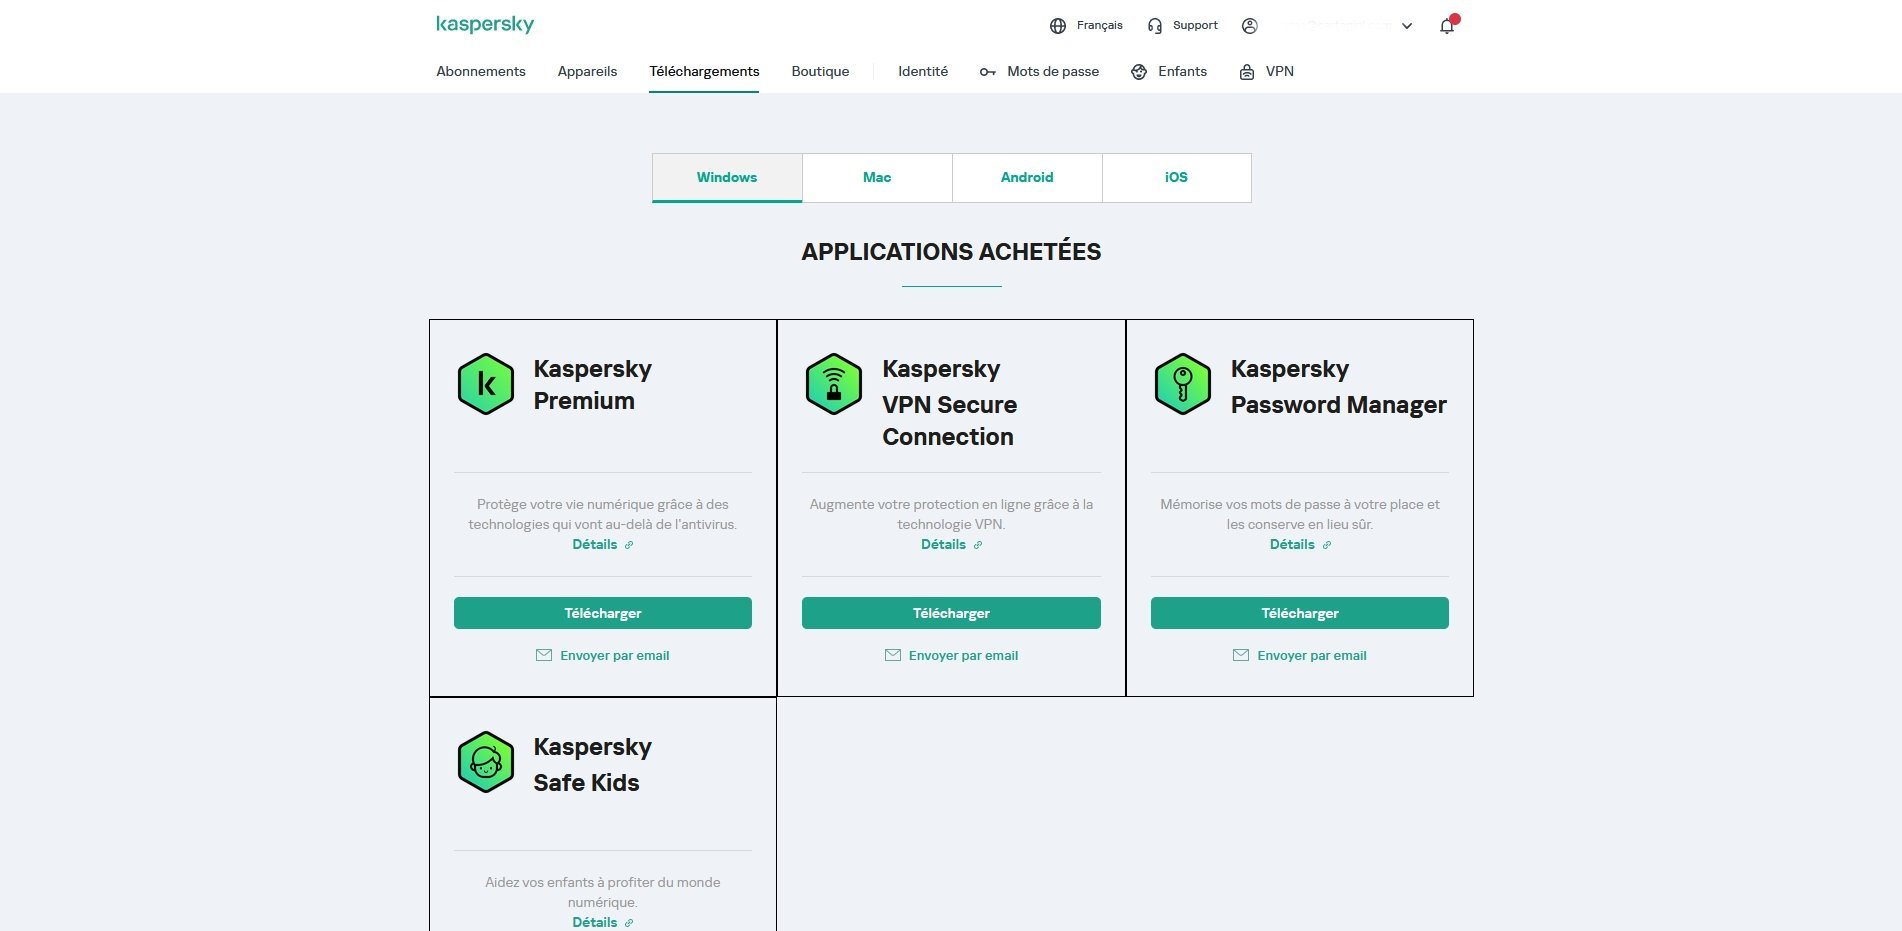Viewport: 1902px width, 931px height.
Task: Click the globe language icon
Action: 1058,26
